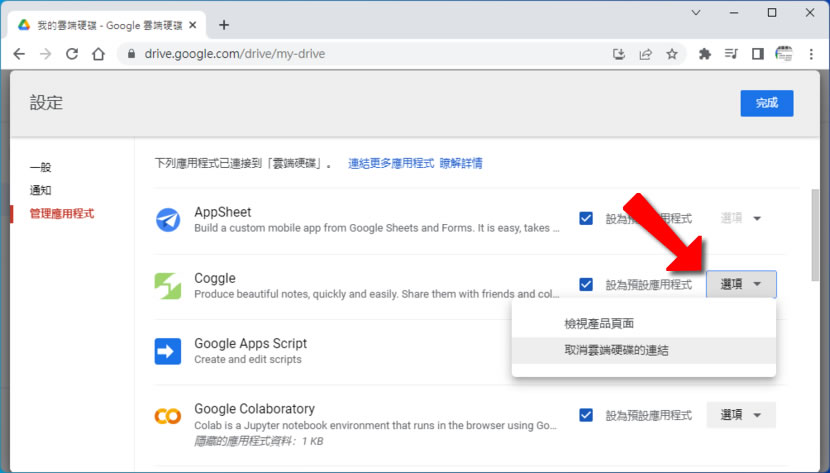Click the Coggle app name

click(x=215, y=278)
